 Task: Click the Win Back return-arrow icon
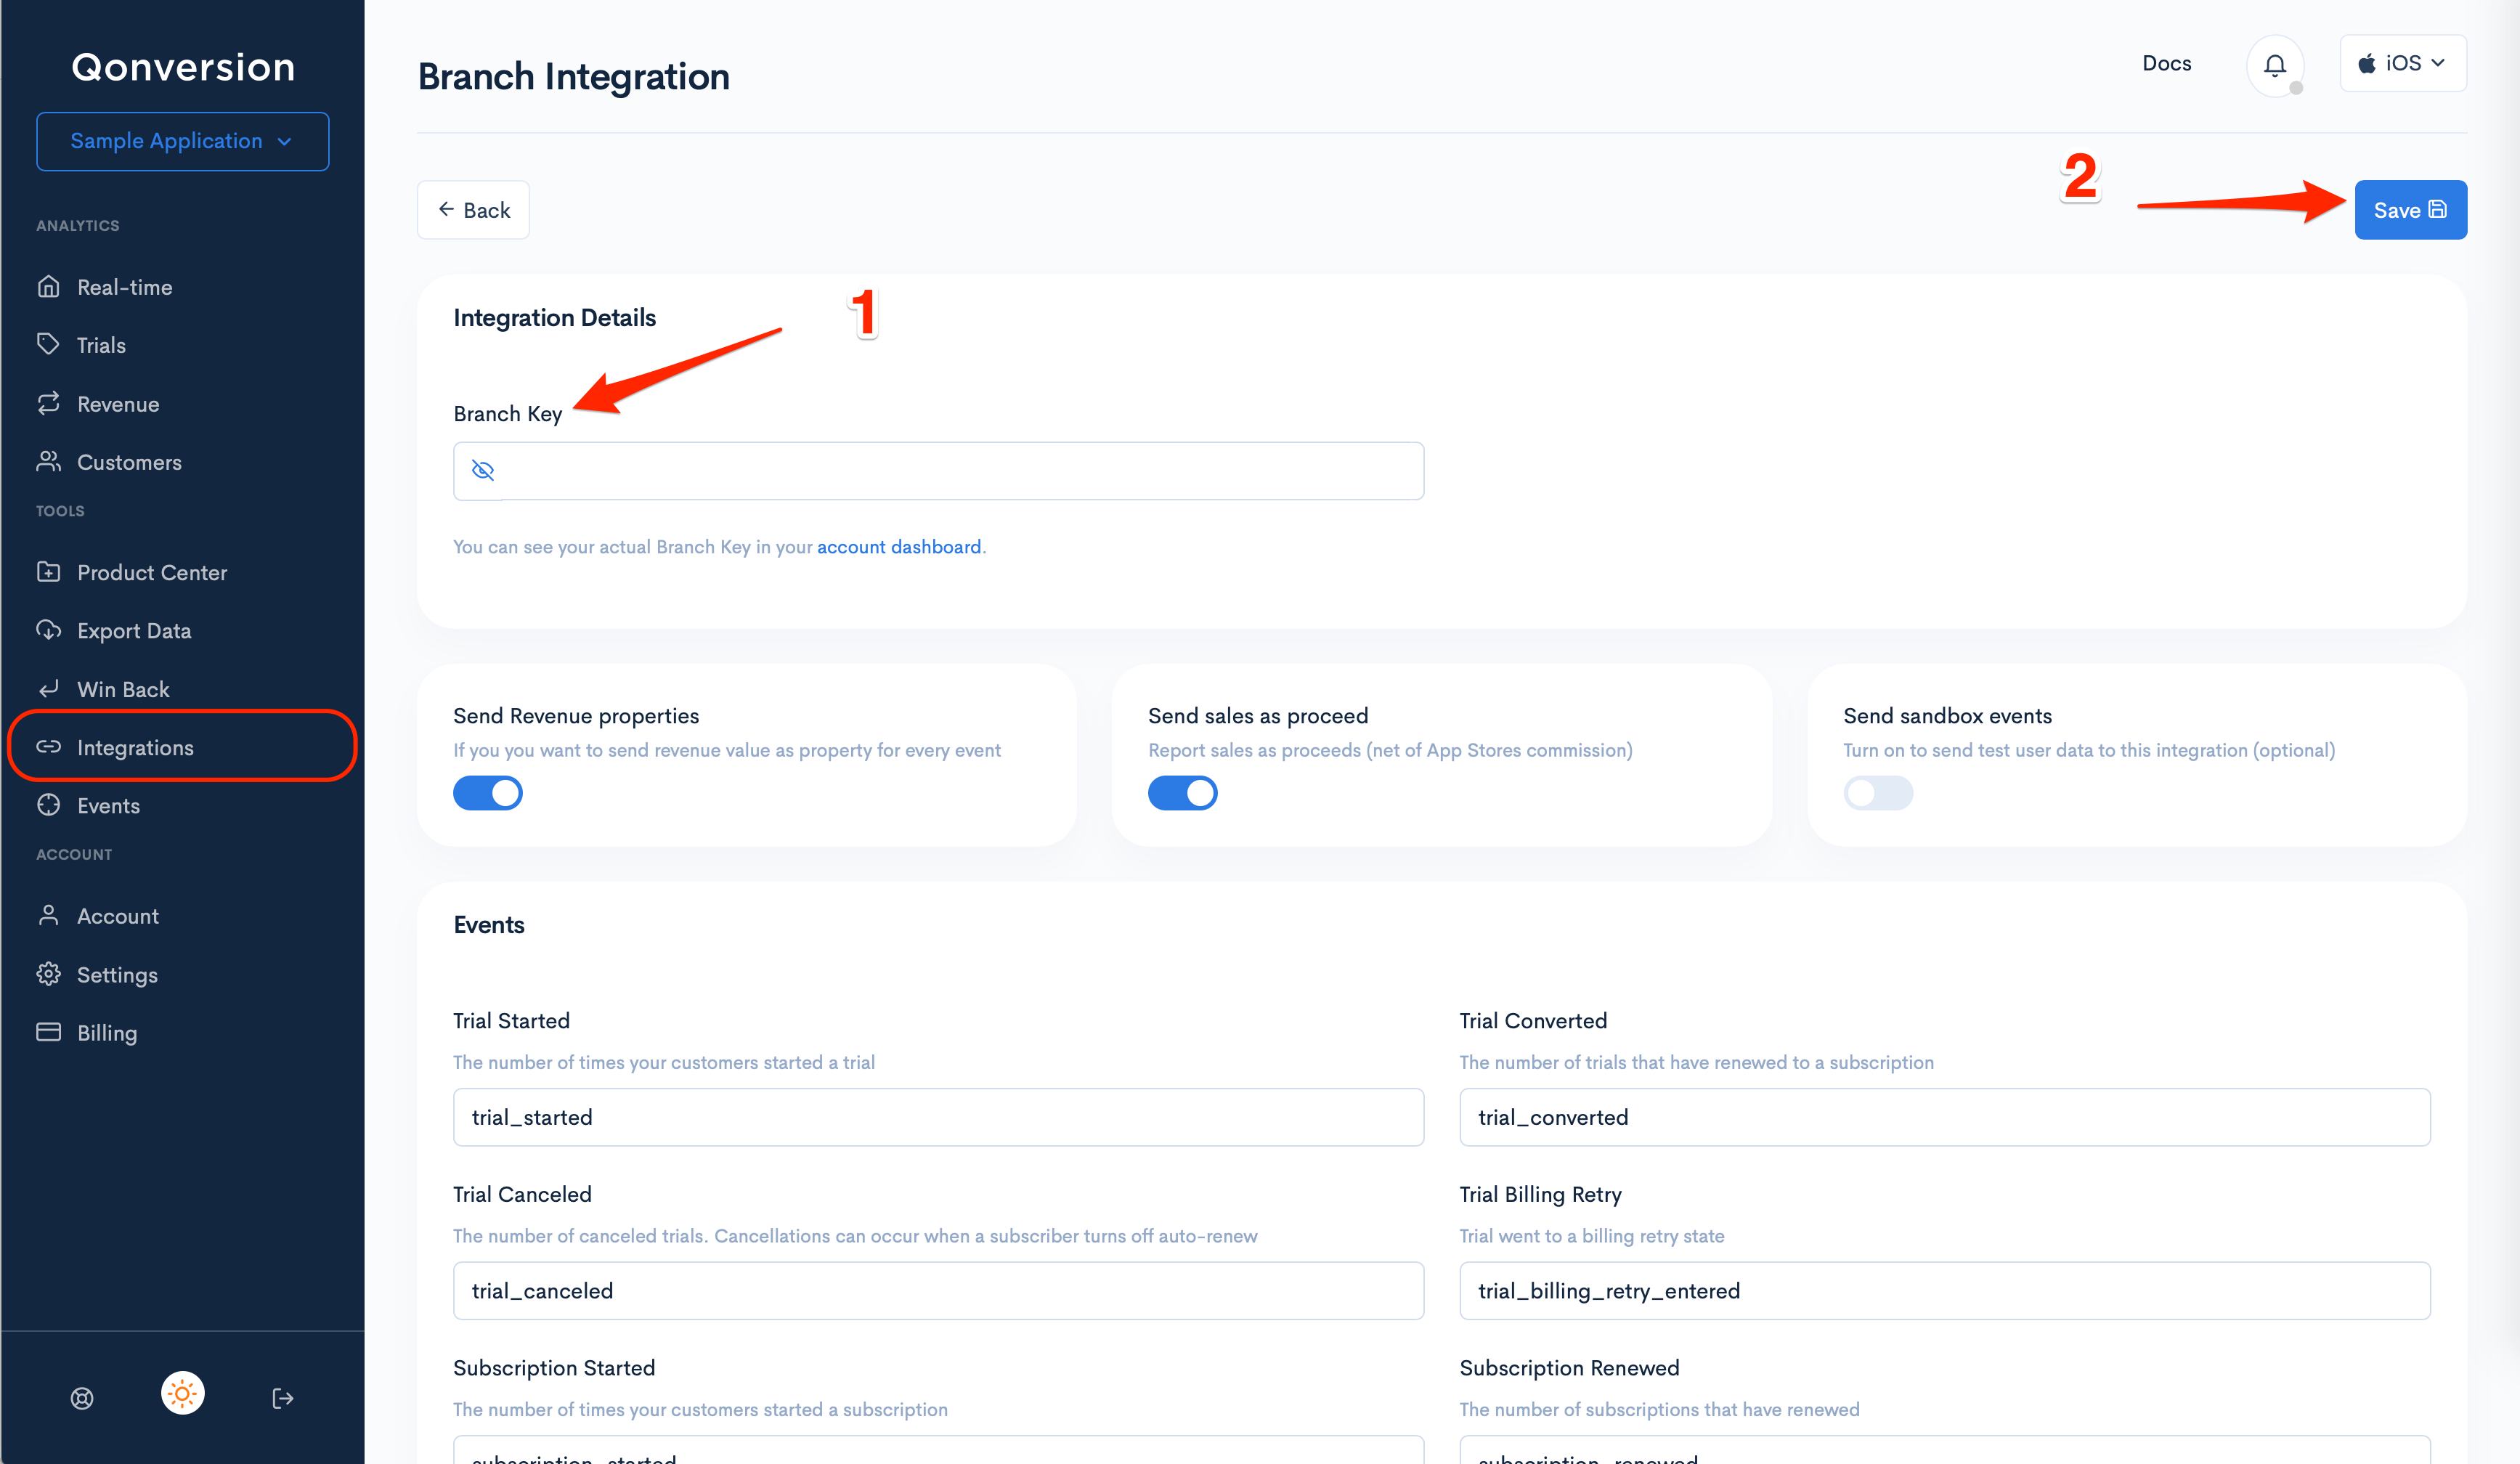tap(48, 689)
